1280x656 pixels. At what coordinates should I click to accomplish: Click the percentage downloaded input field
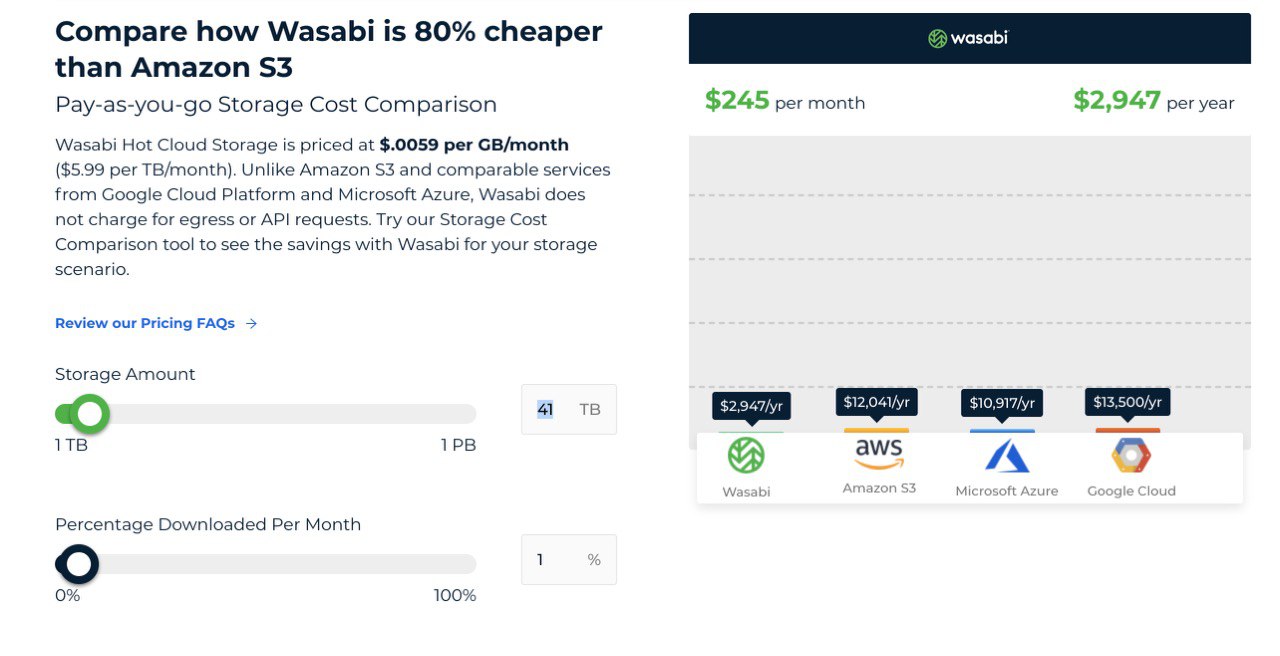[569, 560]
